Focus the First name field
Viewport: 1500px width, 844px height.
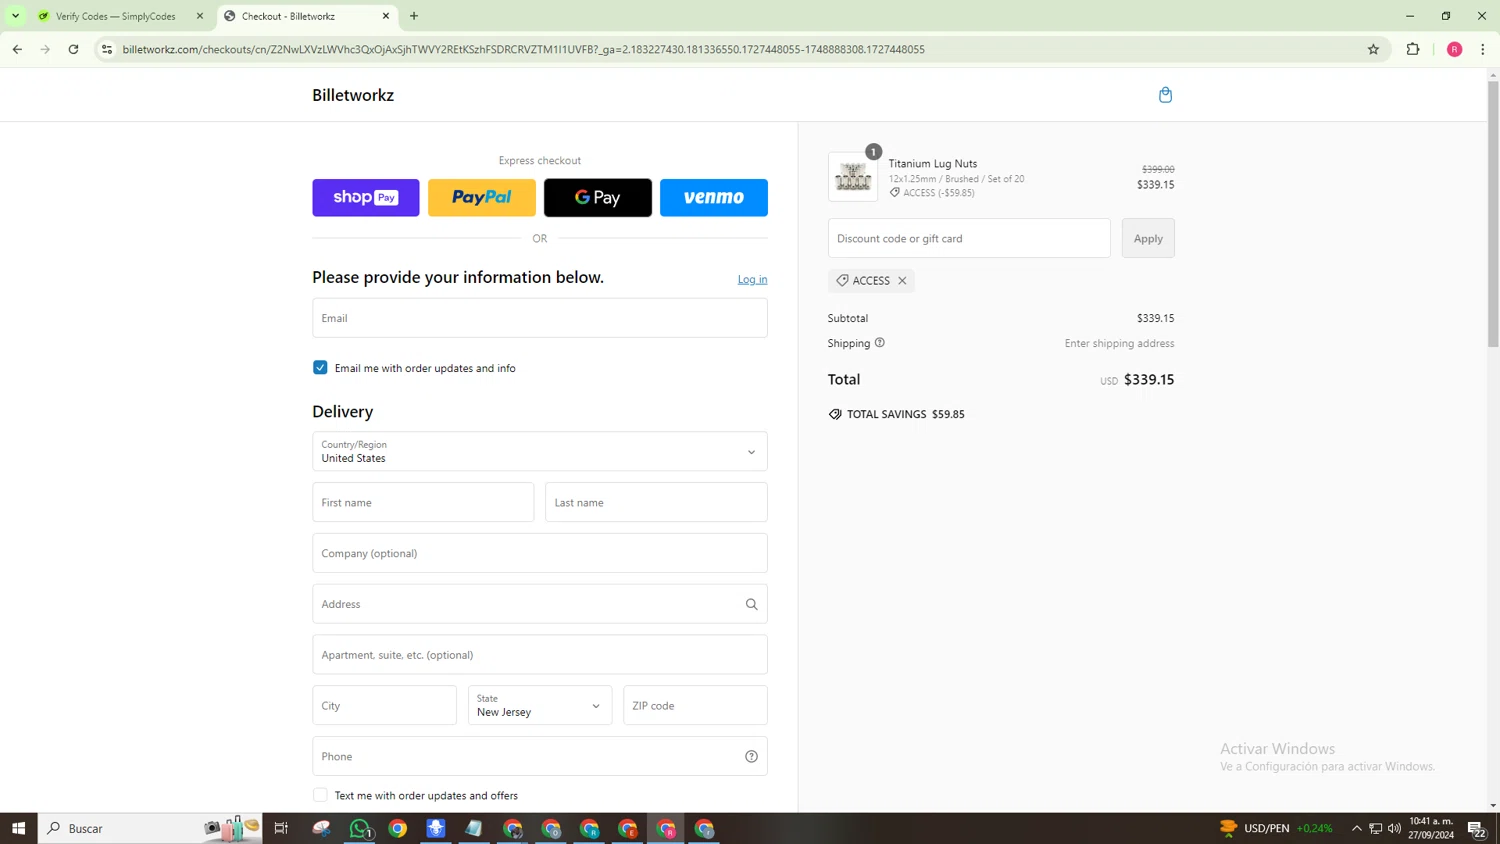(423, 502)
